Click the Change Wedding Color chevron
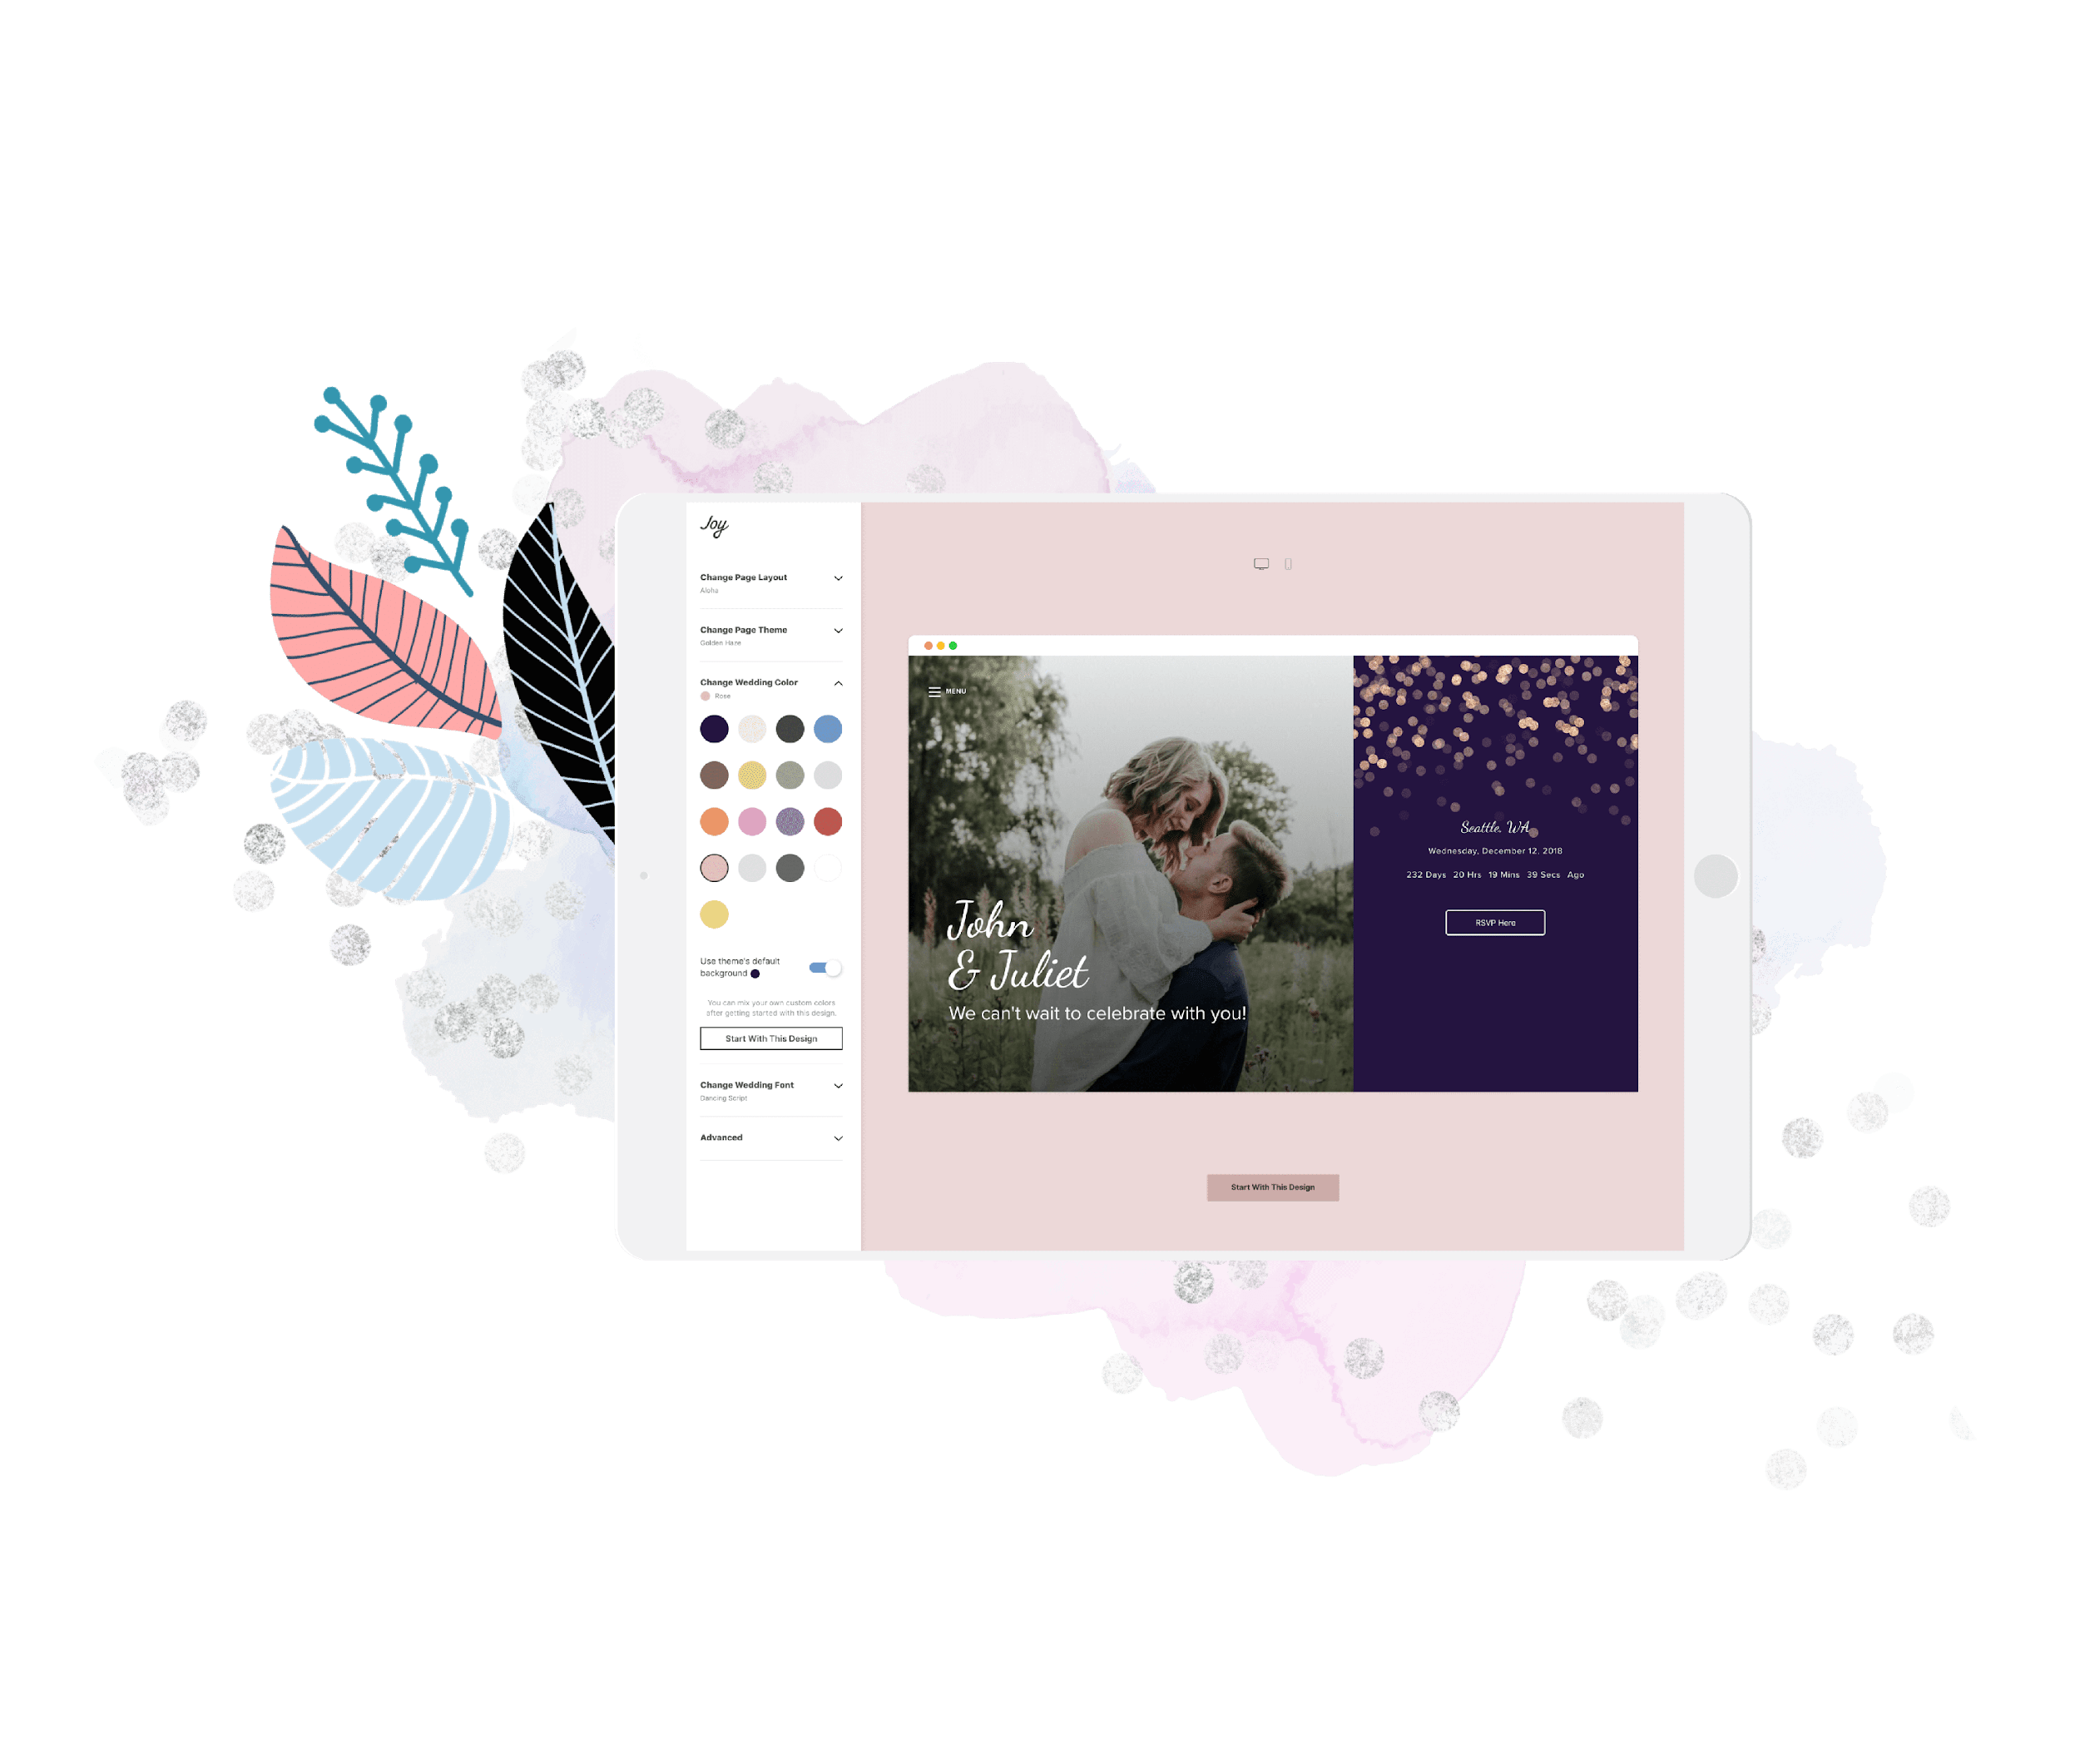Image resolution: width=2080 pixels, height=1764 pixels. pos(838,684)
